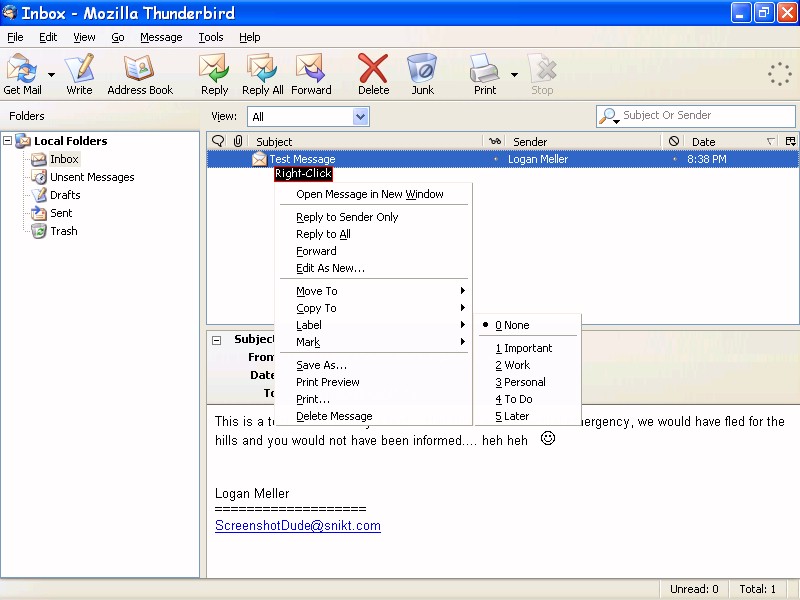Open the File menu

click(x=15, y=37)
